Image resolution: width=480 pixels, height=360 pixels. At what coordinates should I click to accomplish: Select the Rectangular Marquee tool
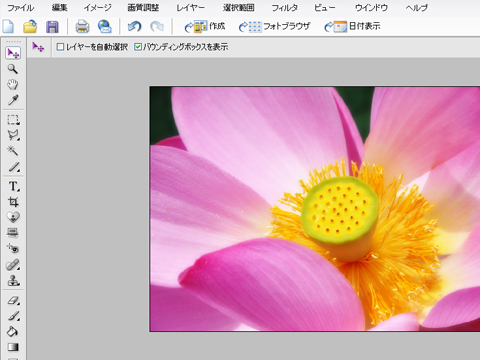click(13, 119)
